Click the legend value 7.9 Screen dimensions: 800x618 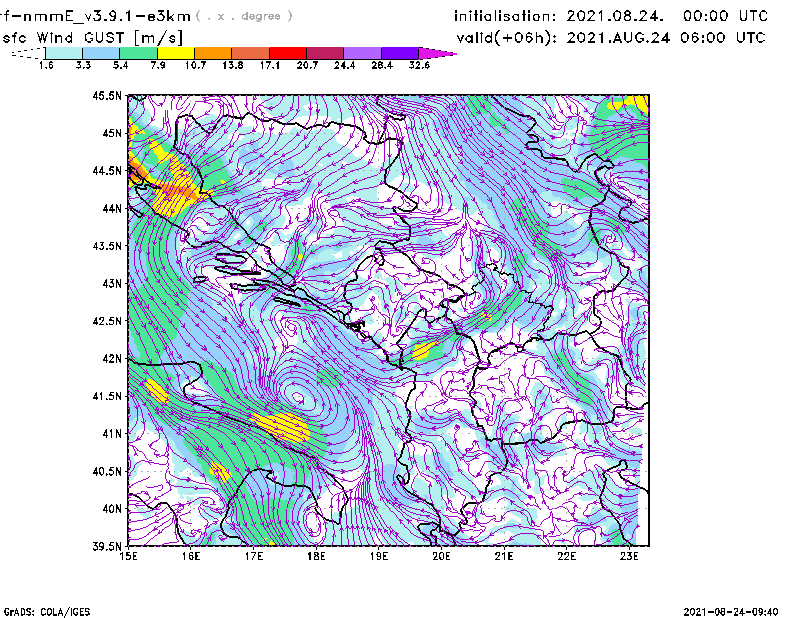pyautogui.click(x=158, y=65)
